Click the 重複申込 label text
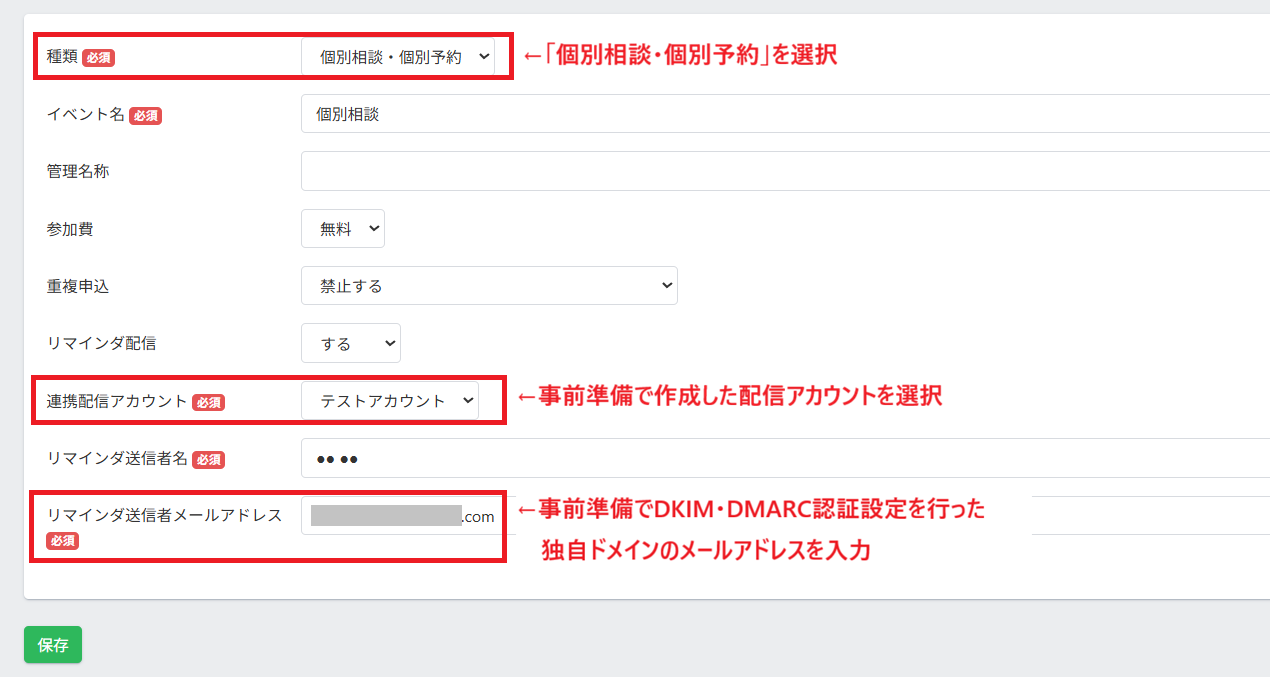Image resolution: width=1270 pixels, height=677 pixels. [78, 286]
